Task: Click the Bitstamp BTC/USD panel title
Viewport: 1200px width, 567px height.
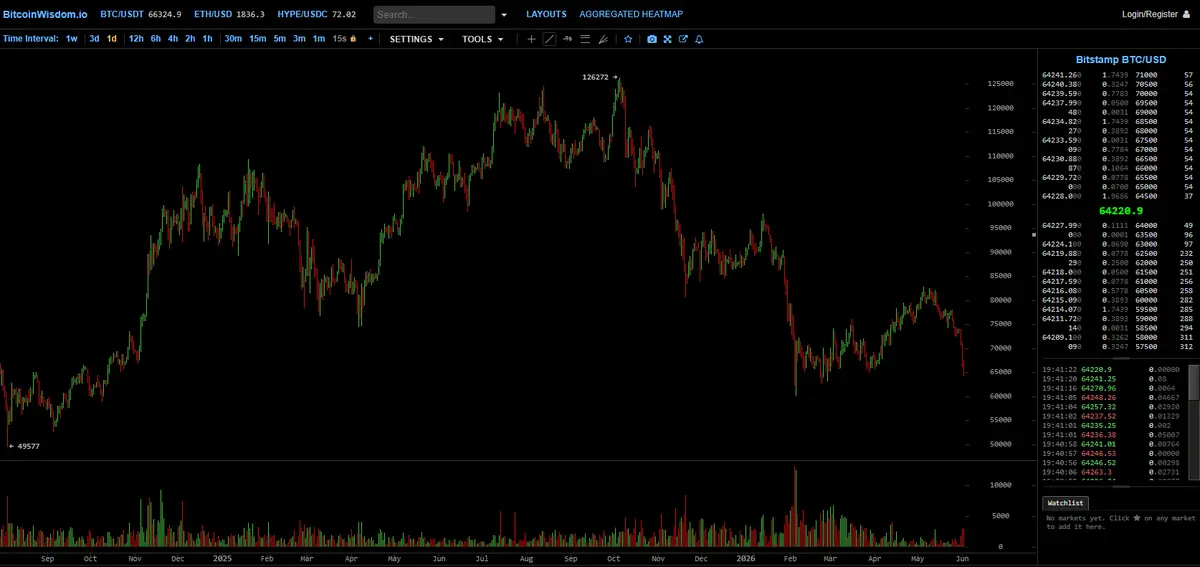Action: tap(1120, 60)
